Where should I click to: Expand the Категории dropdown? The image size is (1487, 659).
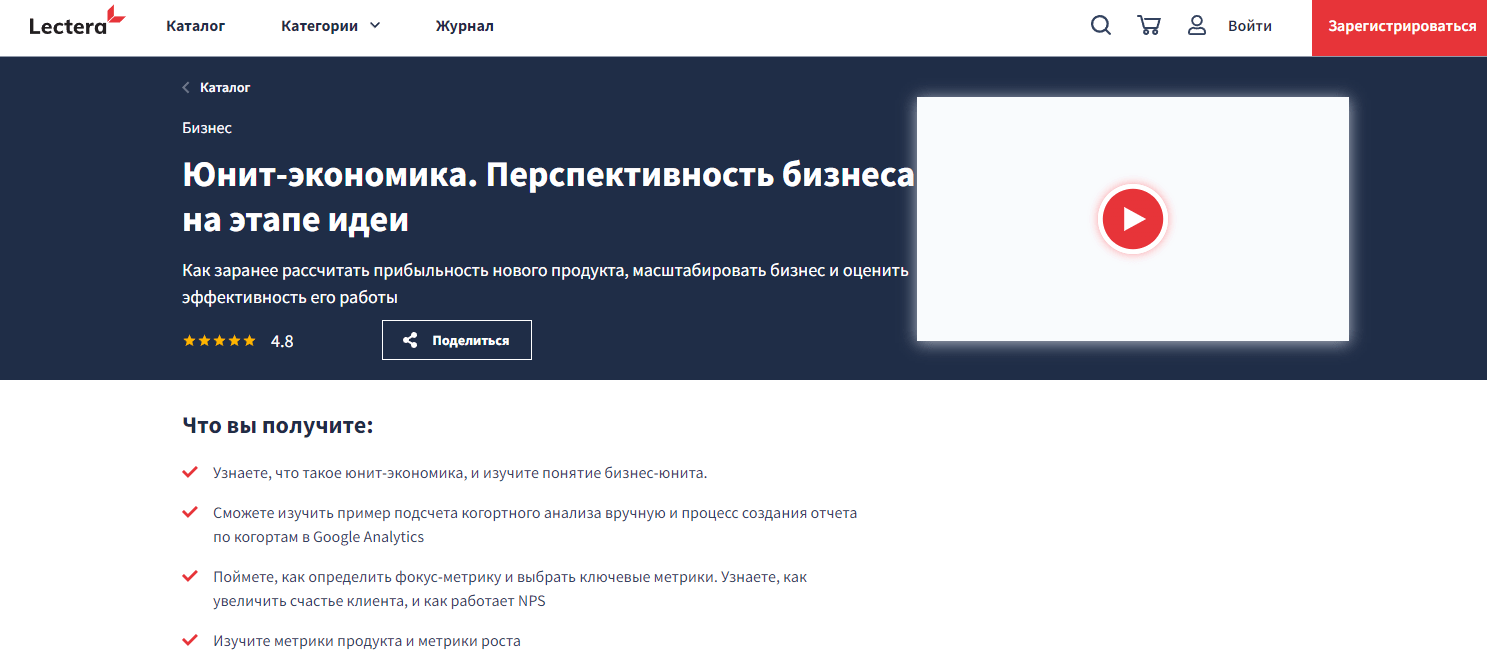330,26
